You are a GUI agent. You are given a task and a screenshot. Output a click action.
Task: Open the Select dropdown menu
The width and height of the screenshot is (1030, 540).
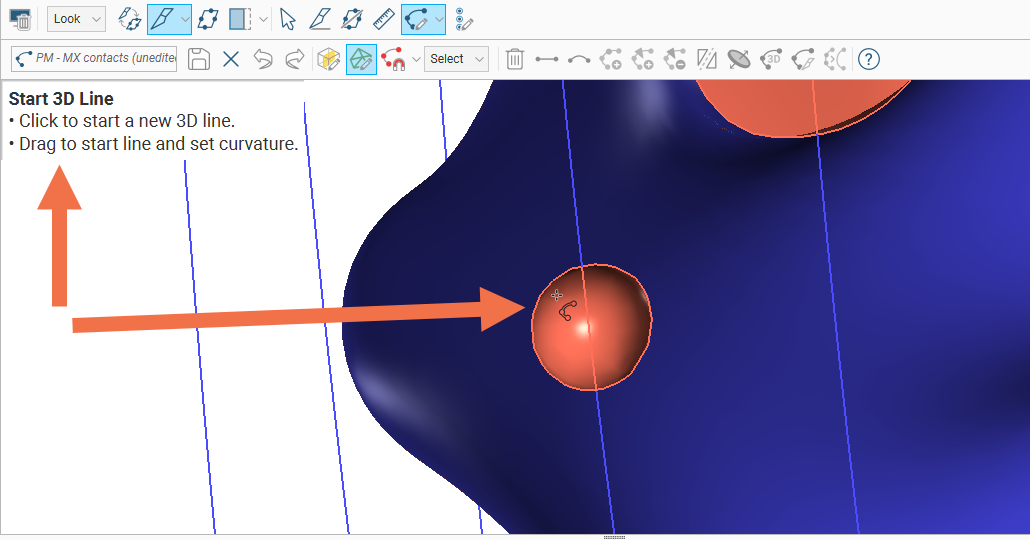coord(456,59)
